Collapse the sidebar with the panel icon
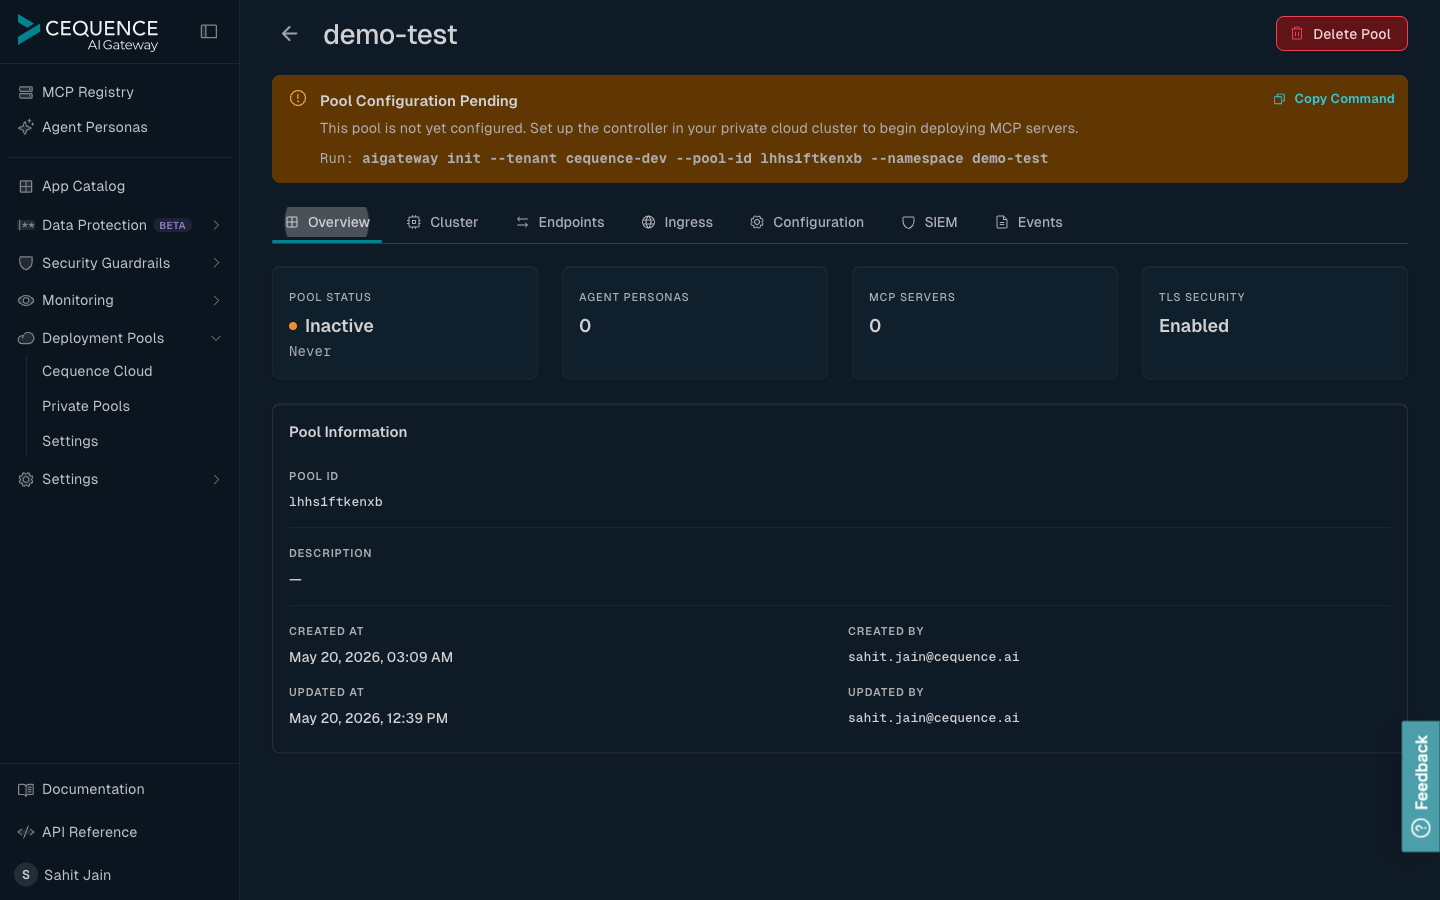This screenshot has width=1440, height=900. tap(209, 31)
